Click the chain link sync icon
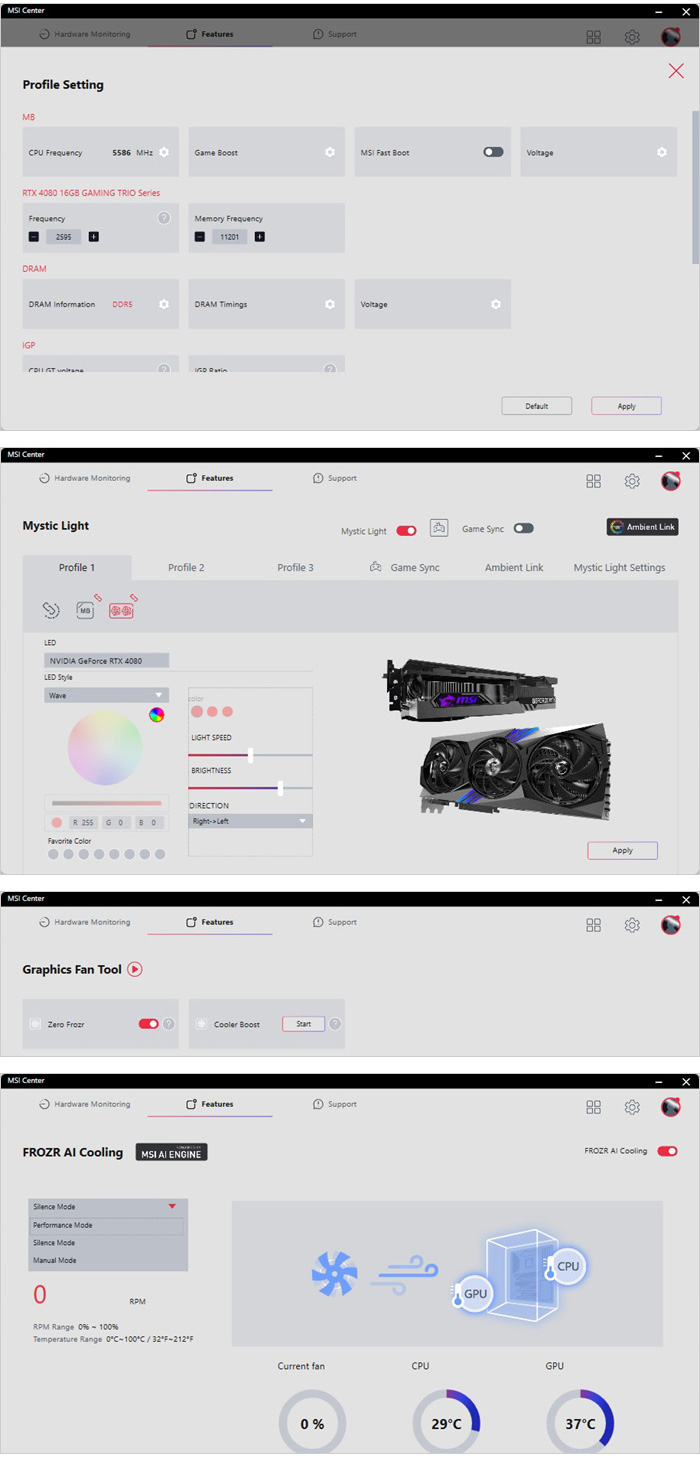Screen dimensions: 700x1458 tap(51, 610)
